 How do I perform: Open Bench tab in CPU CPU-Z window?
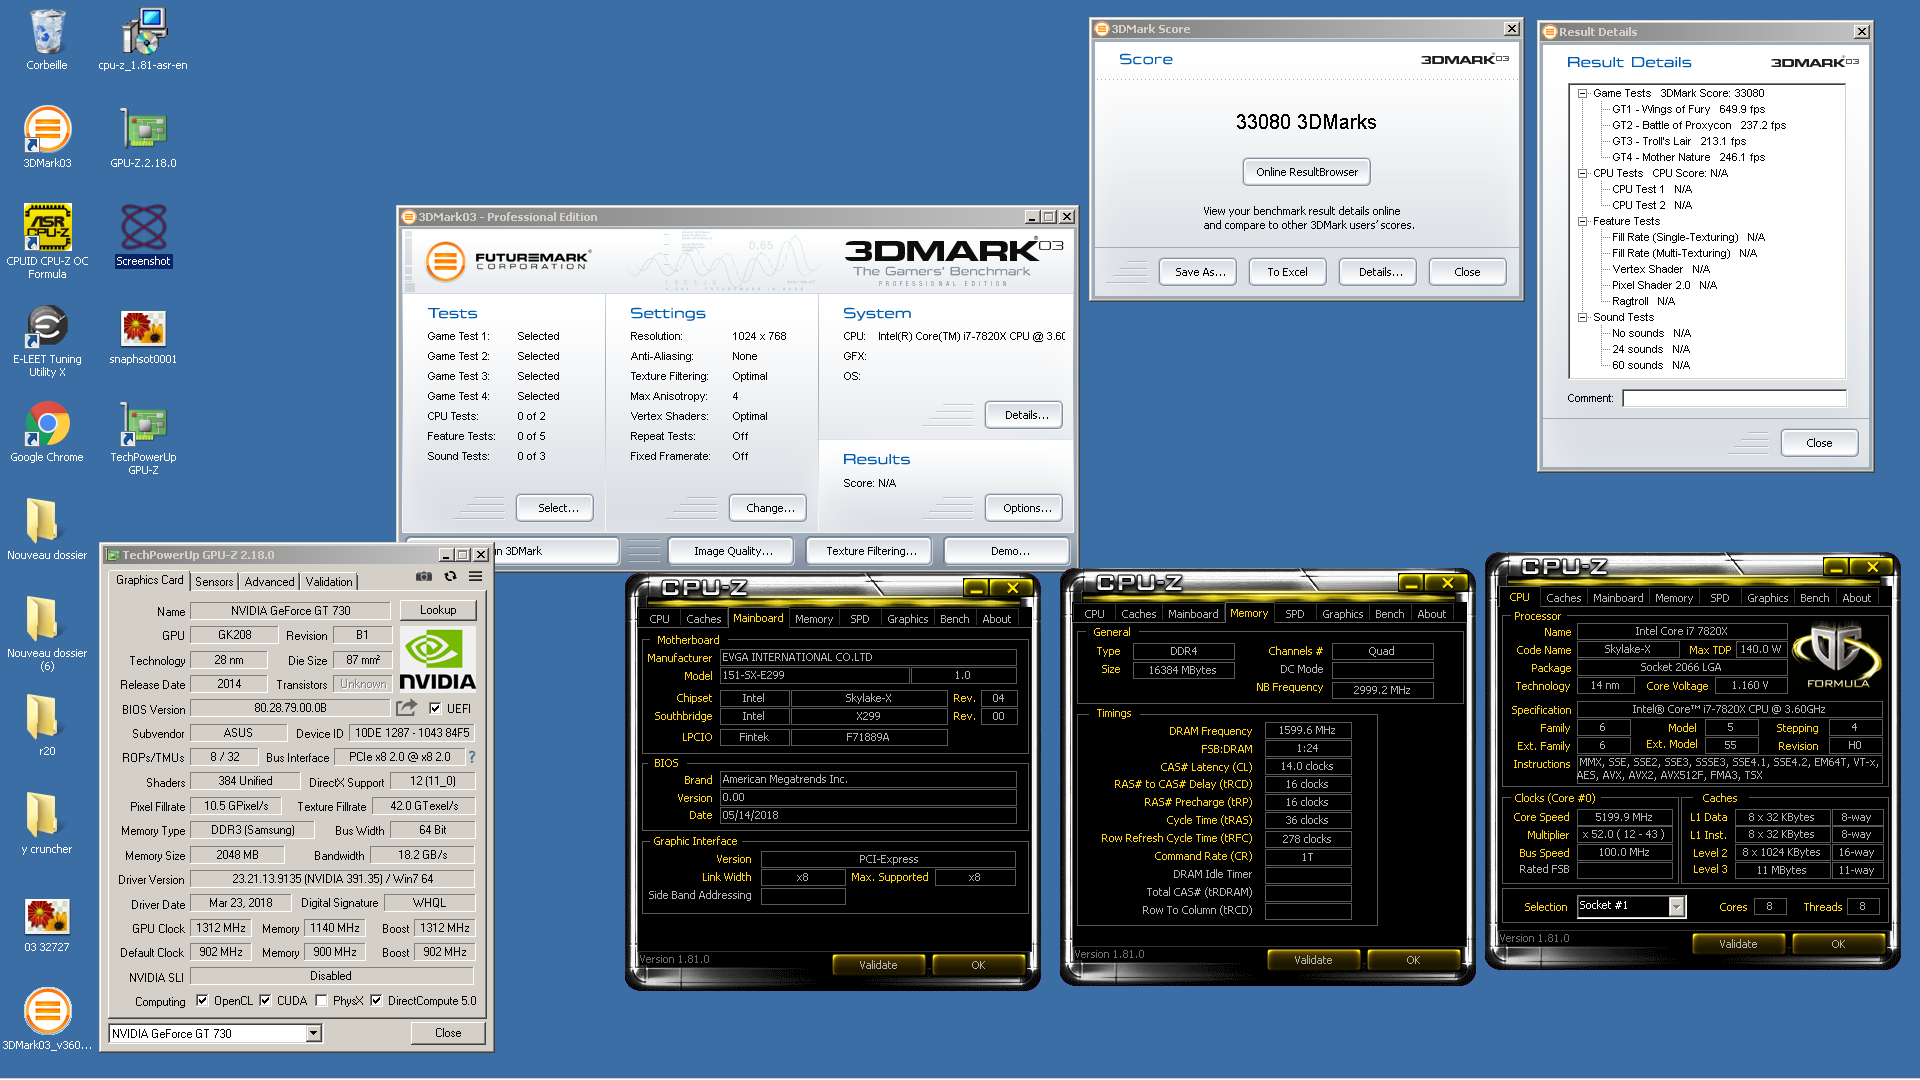(1814, 598)
